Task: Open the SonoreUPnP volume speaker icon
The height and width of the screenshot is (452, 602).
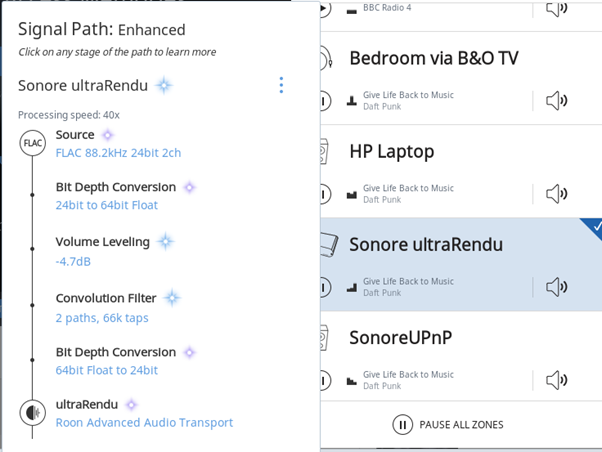Action: (x=557, y=380)
